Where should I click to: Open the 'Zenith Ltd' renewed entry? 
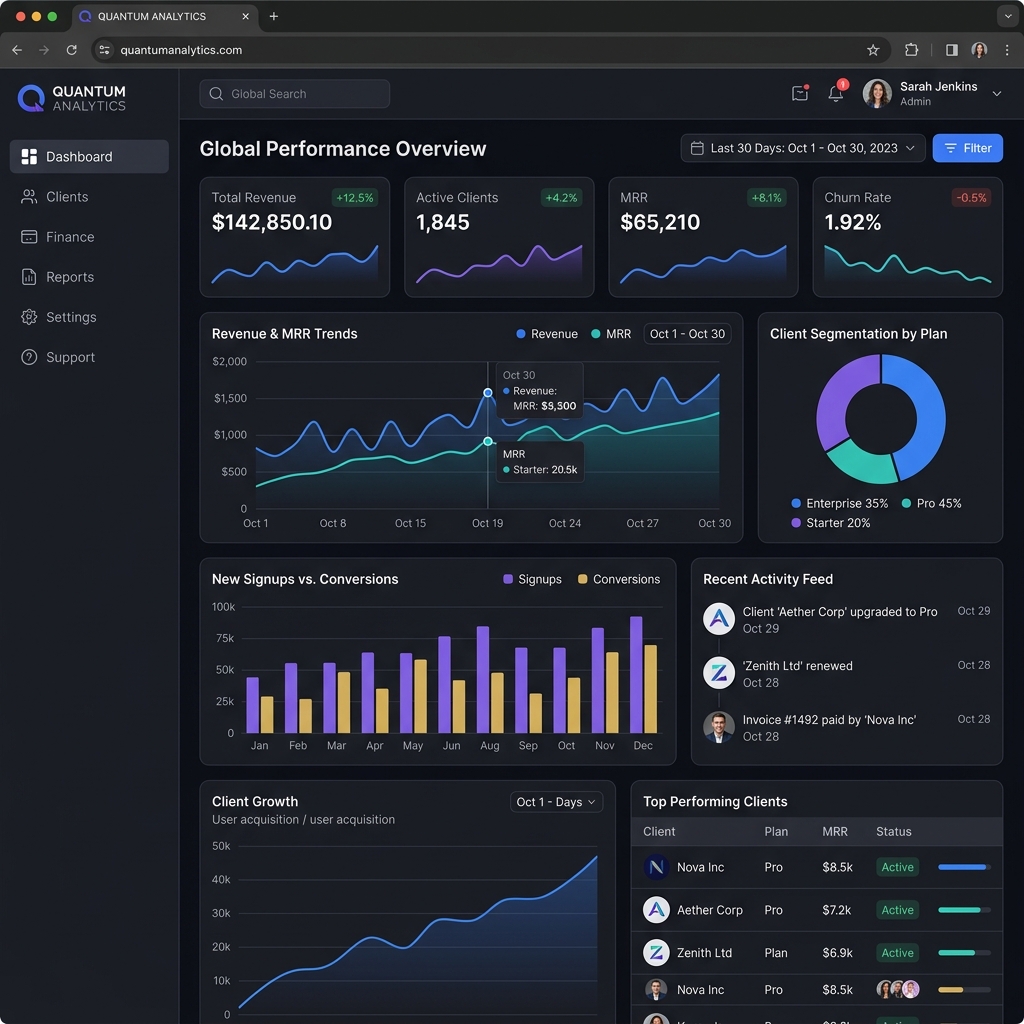coord(846,673)
